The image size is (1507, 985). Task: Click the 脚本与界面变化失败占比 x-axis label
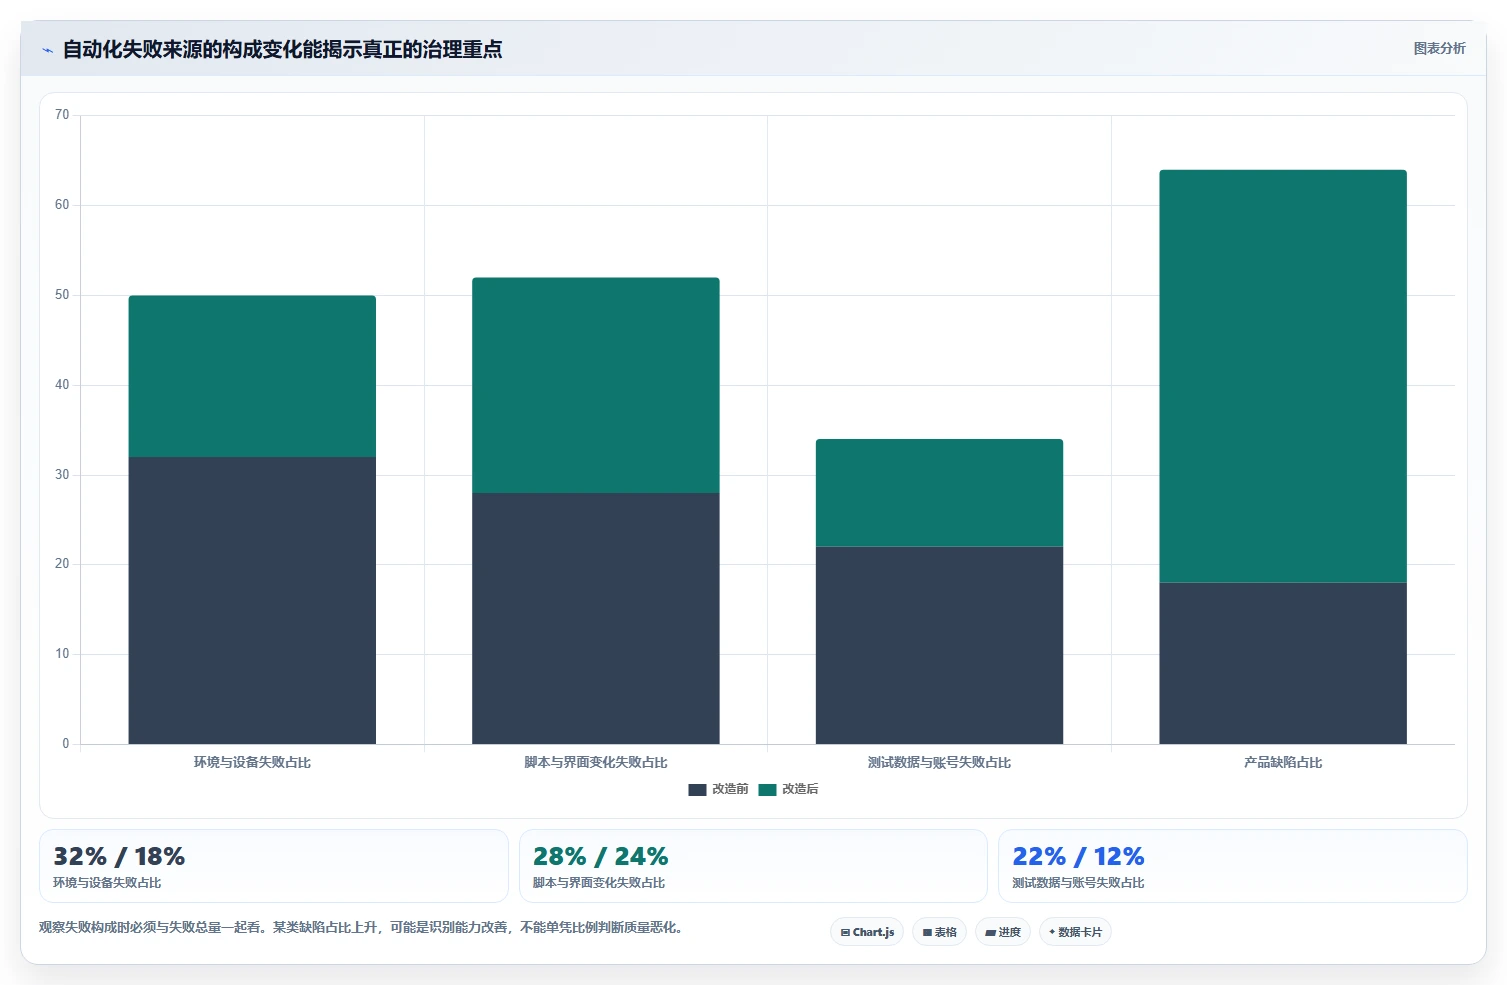tap(596, 763)
